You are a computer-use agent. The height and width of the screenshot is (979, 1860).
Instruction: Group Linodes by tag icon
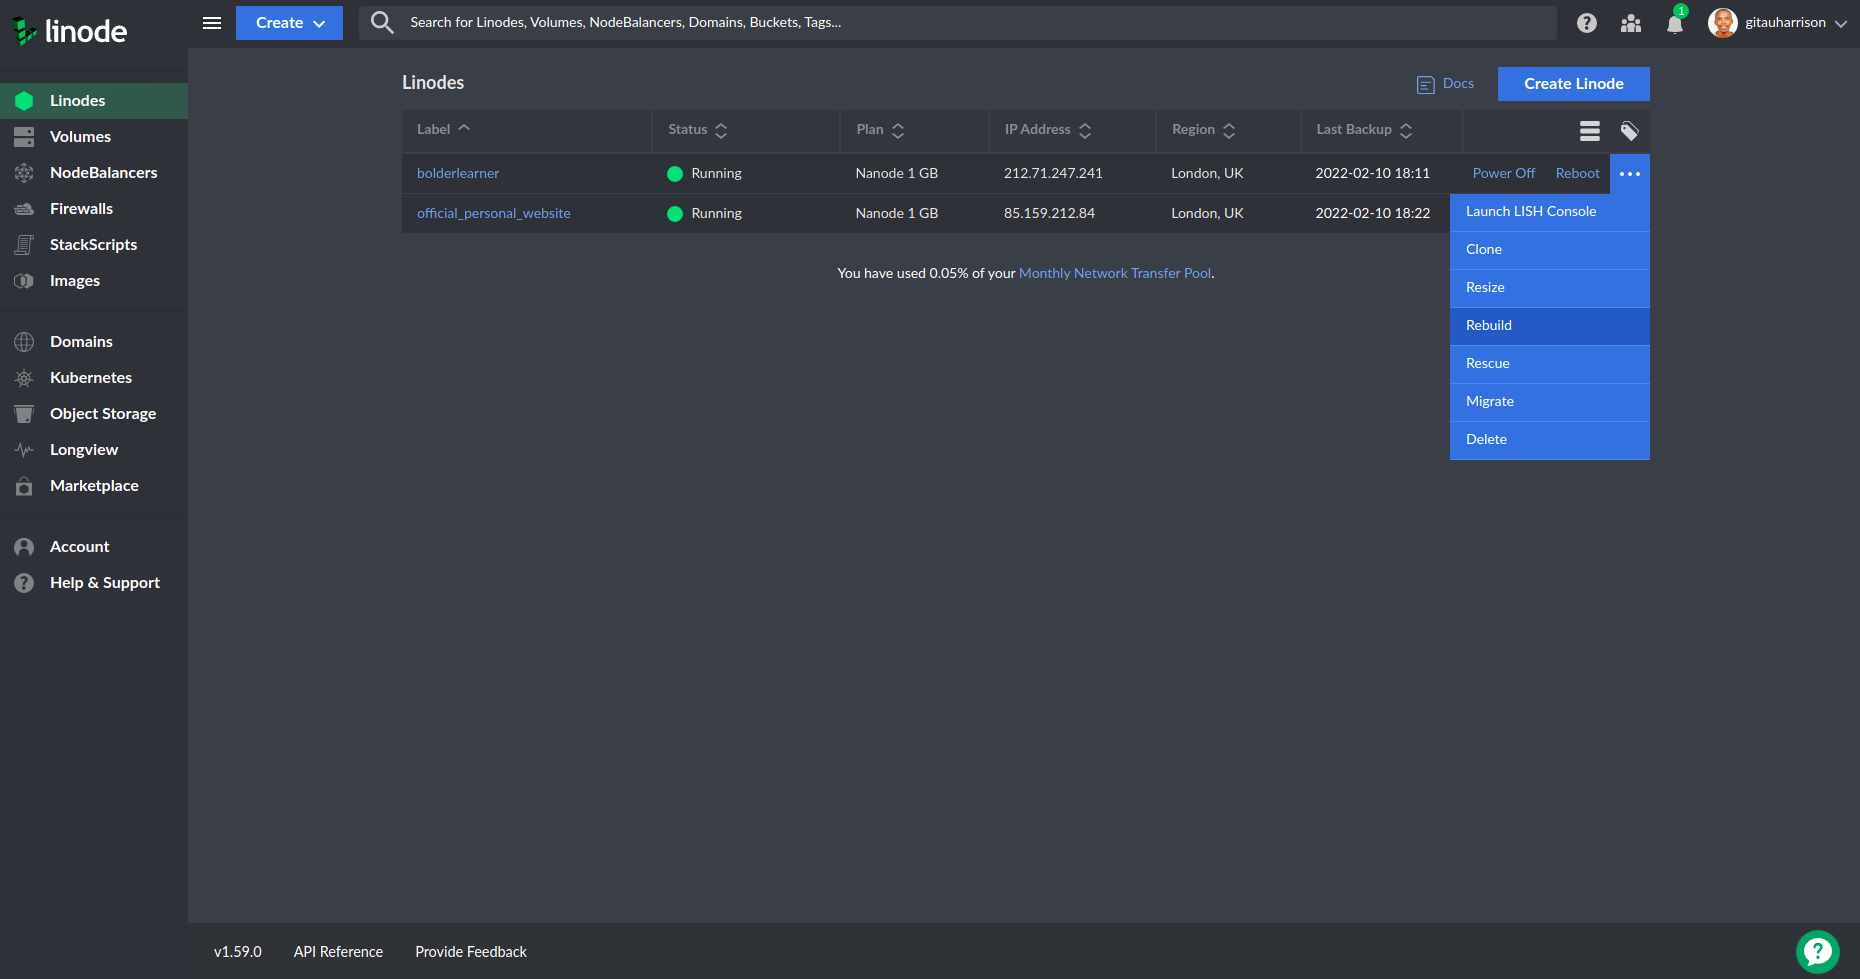1630,131
